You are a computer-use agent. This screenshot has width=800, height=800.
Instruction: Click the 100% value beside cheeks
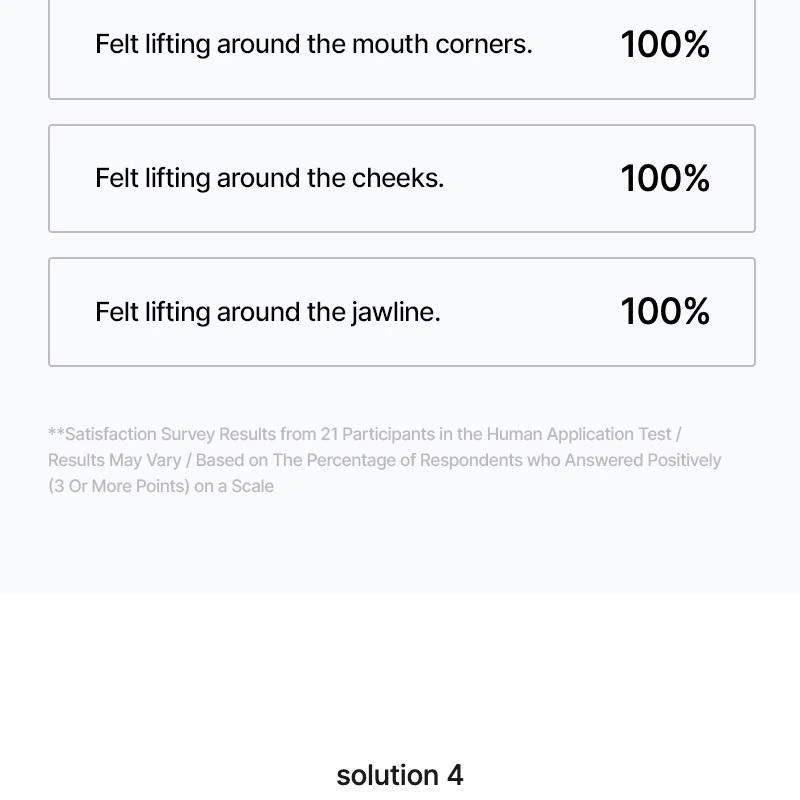click(x=665, y=178)
